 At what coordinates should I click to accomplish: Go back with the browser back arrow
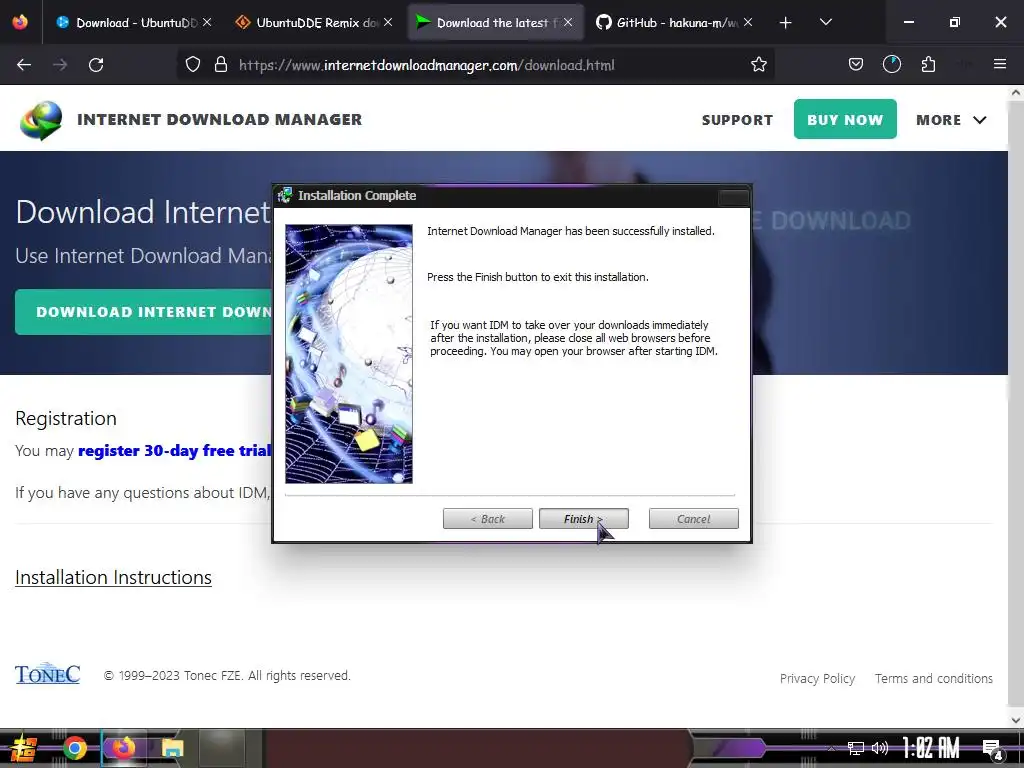point(24,65)
